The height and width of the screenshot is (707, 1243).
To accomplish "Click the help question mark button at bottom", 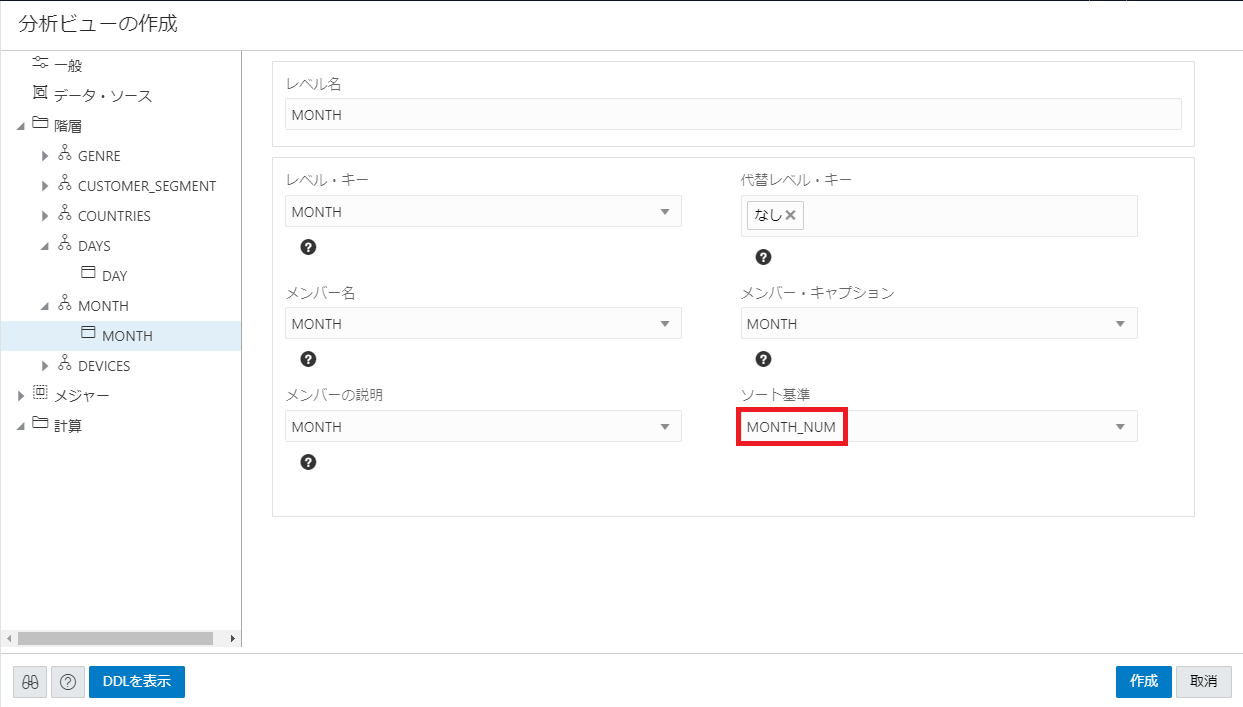I will pos(68,682).
